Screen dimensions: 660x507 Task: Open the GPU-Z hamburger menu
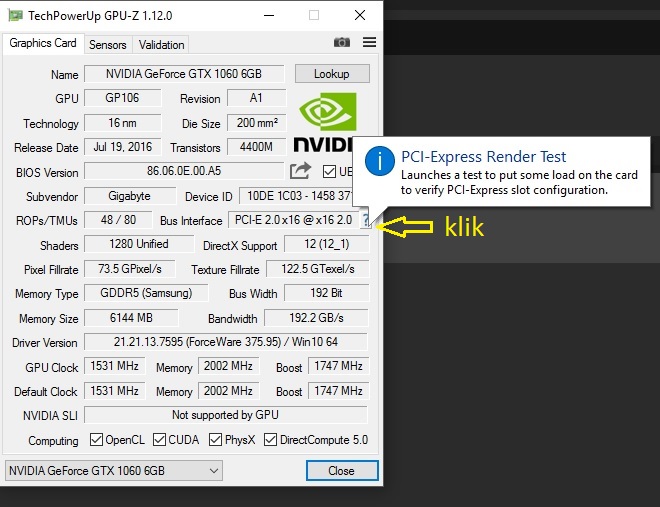coord(369,42)
